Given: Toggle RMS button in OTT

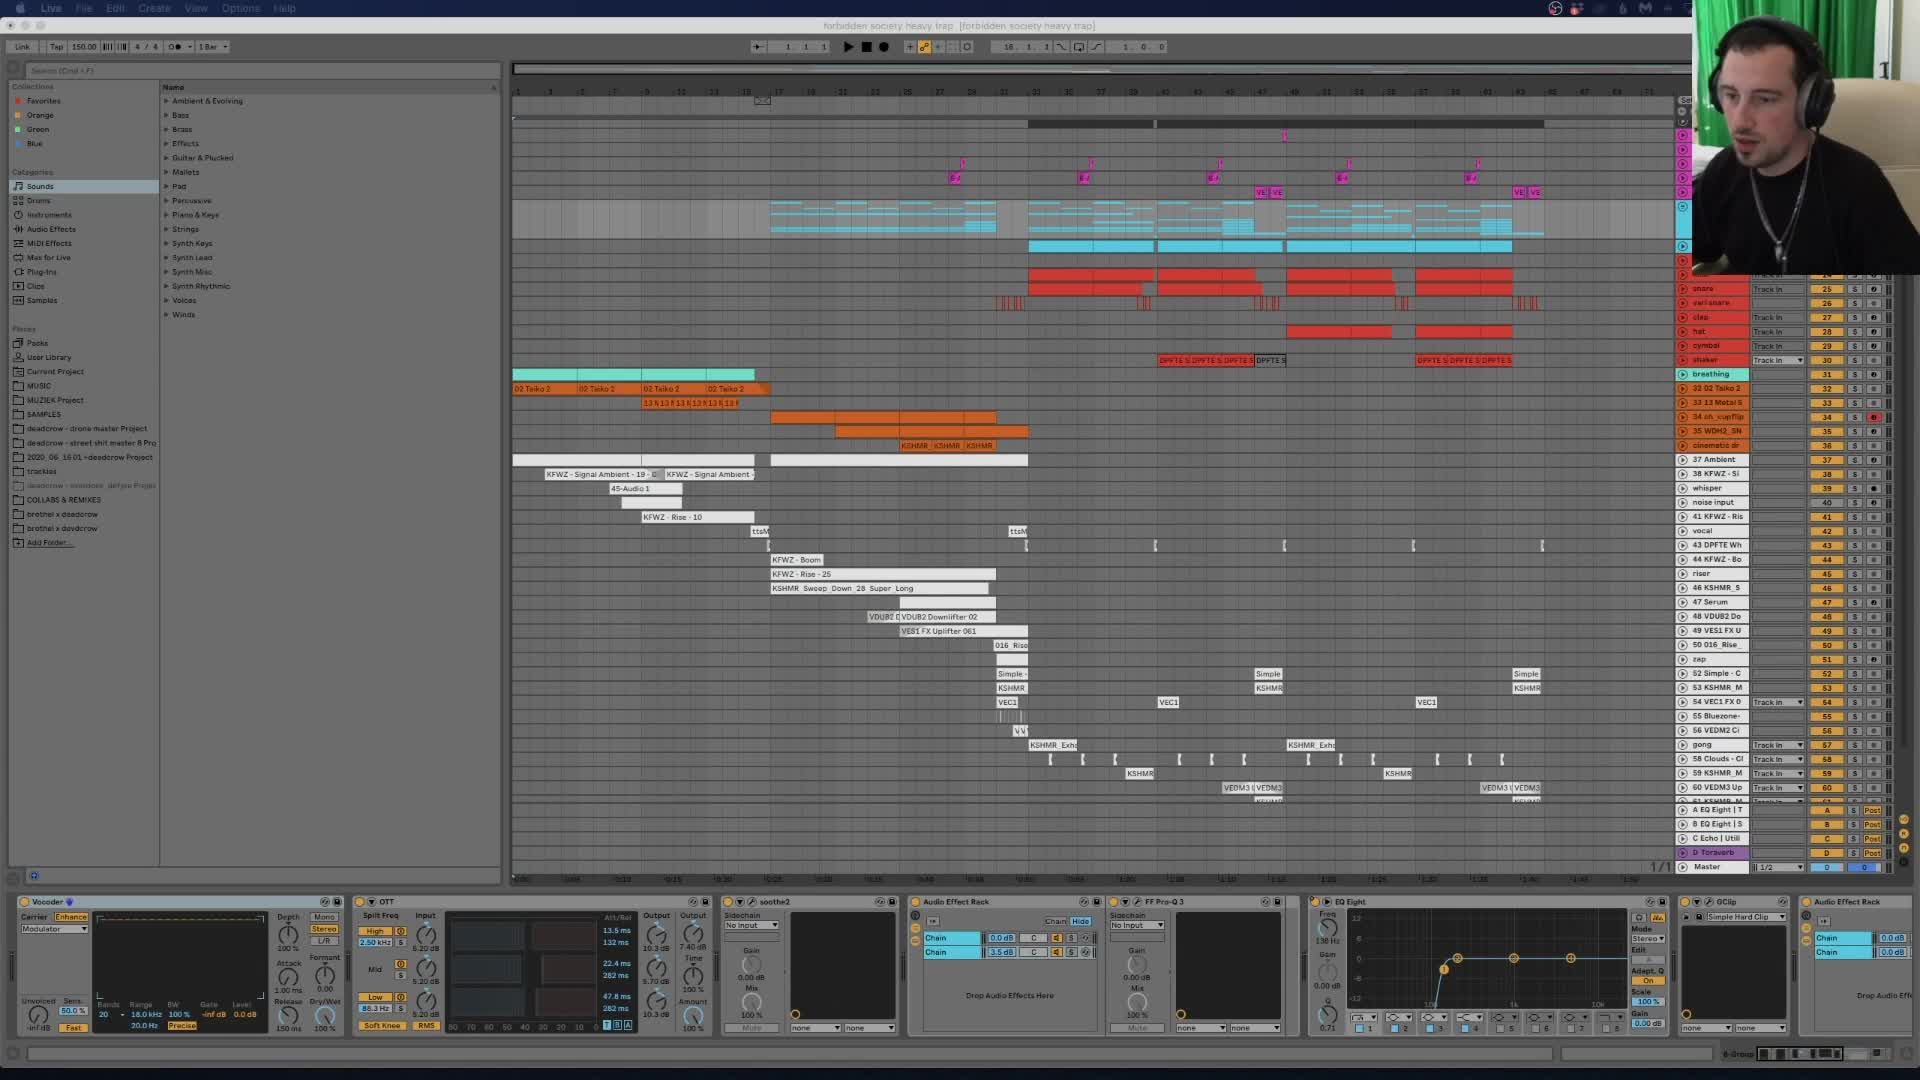Looking at the screenshot, I should [x=426, y=1026].
